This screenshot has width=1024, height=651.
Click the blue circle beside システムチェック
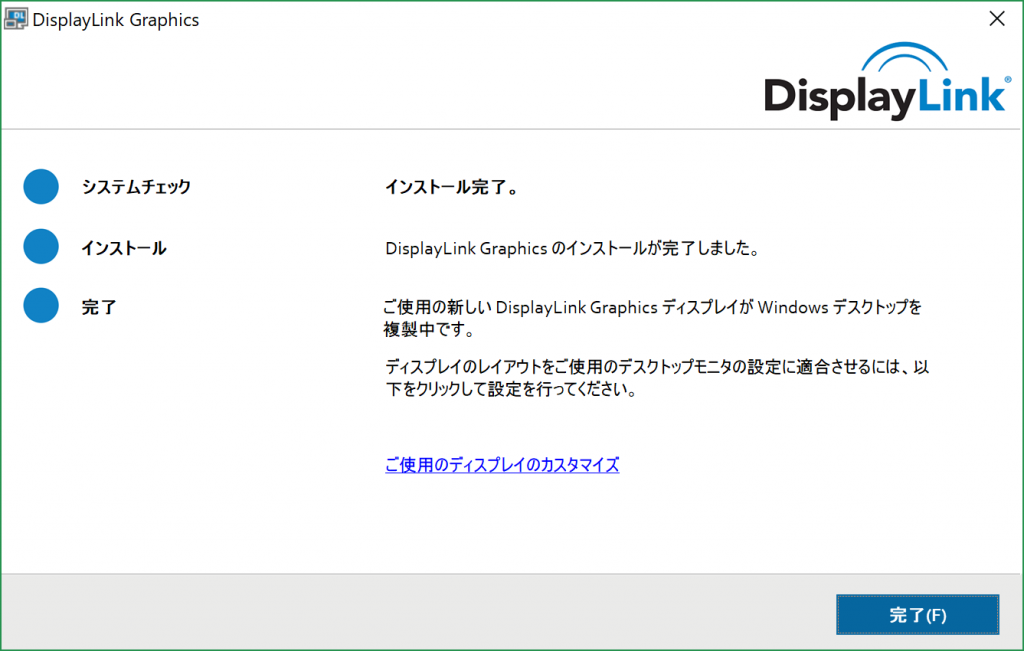click(41, 187)
